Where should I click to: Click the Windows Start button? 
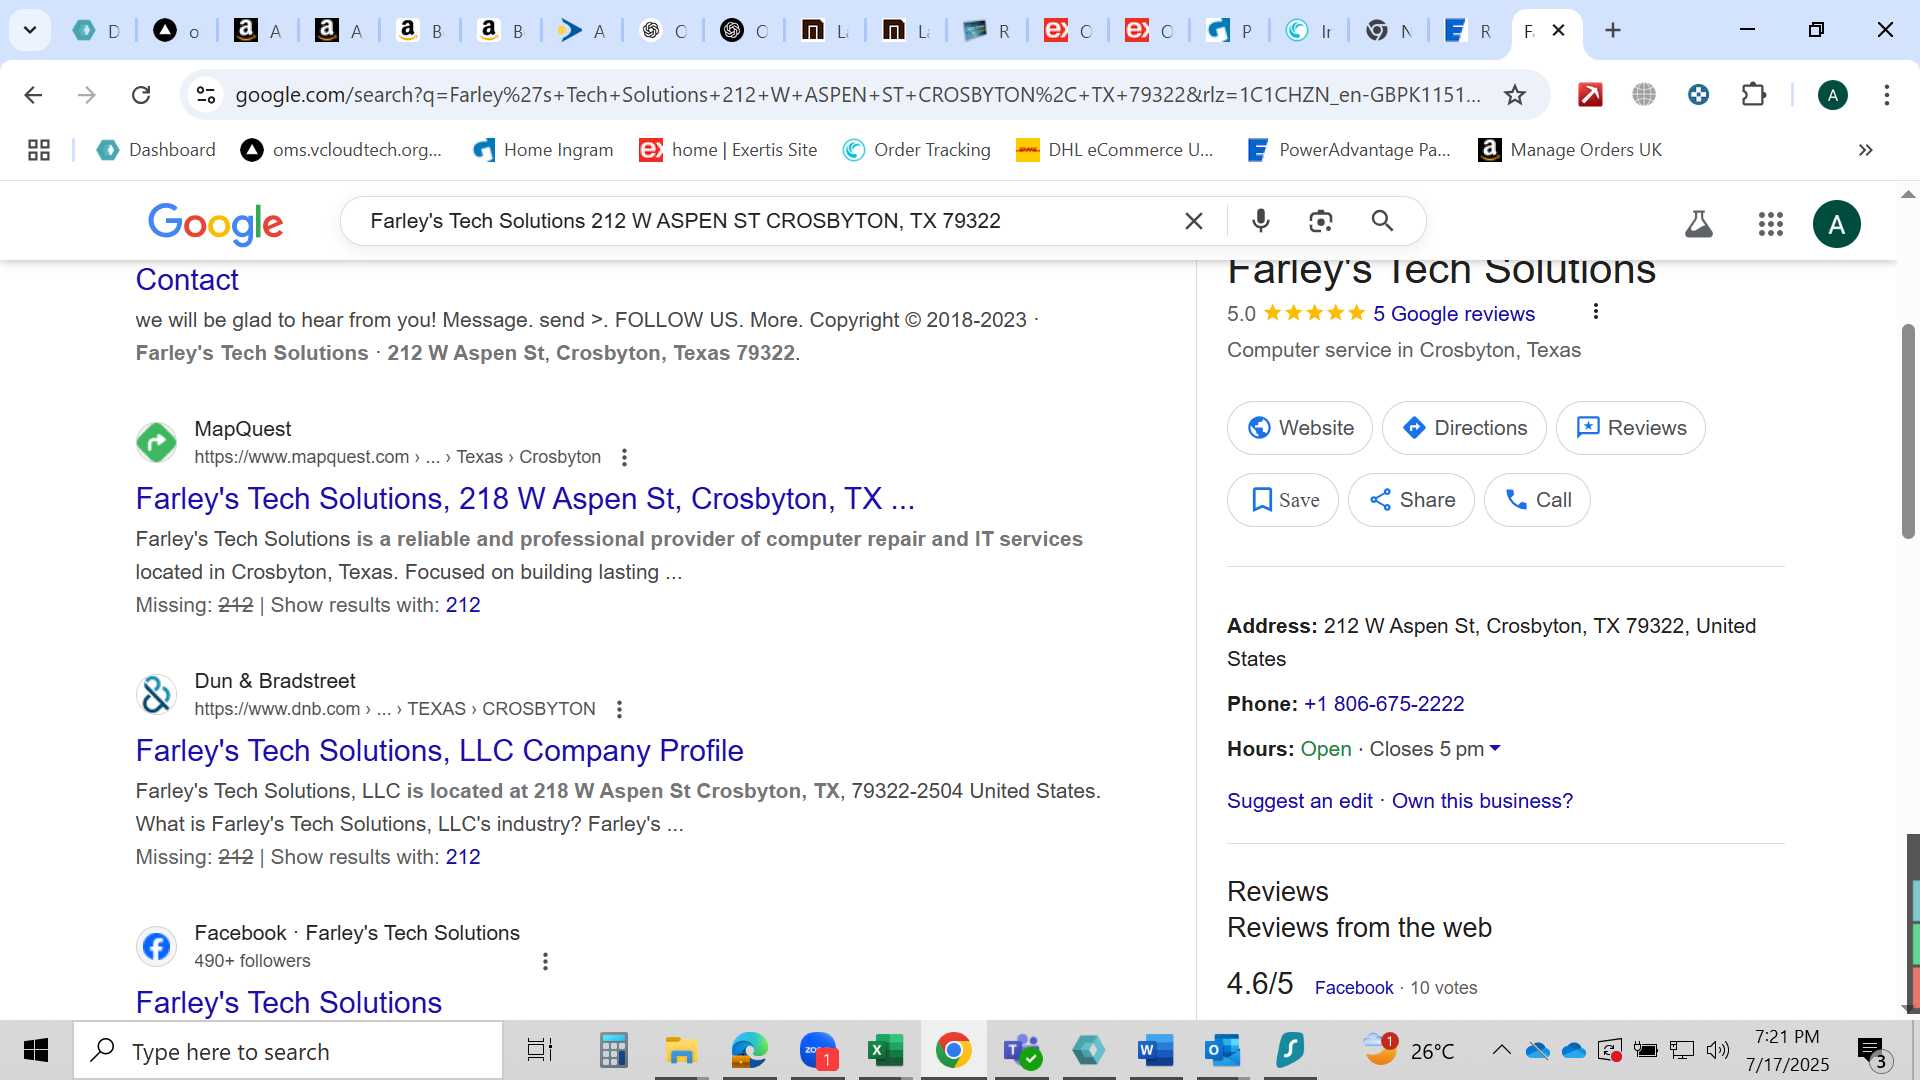pyautogui.click(x=36, y=1051)
